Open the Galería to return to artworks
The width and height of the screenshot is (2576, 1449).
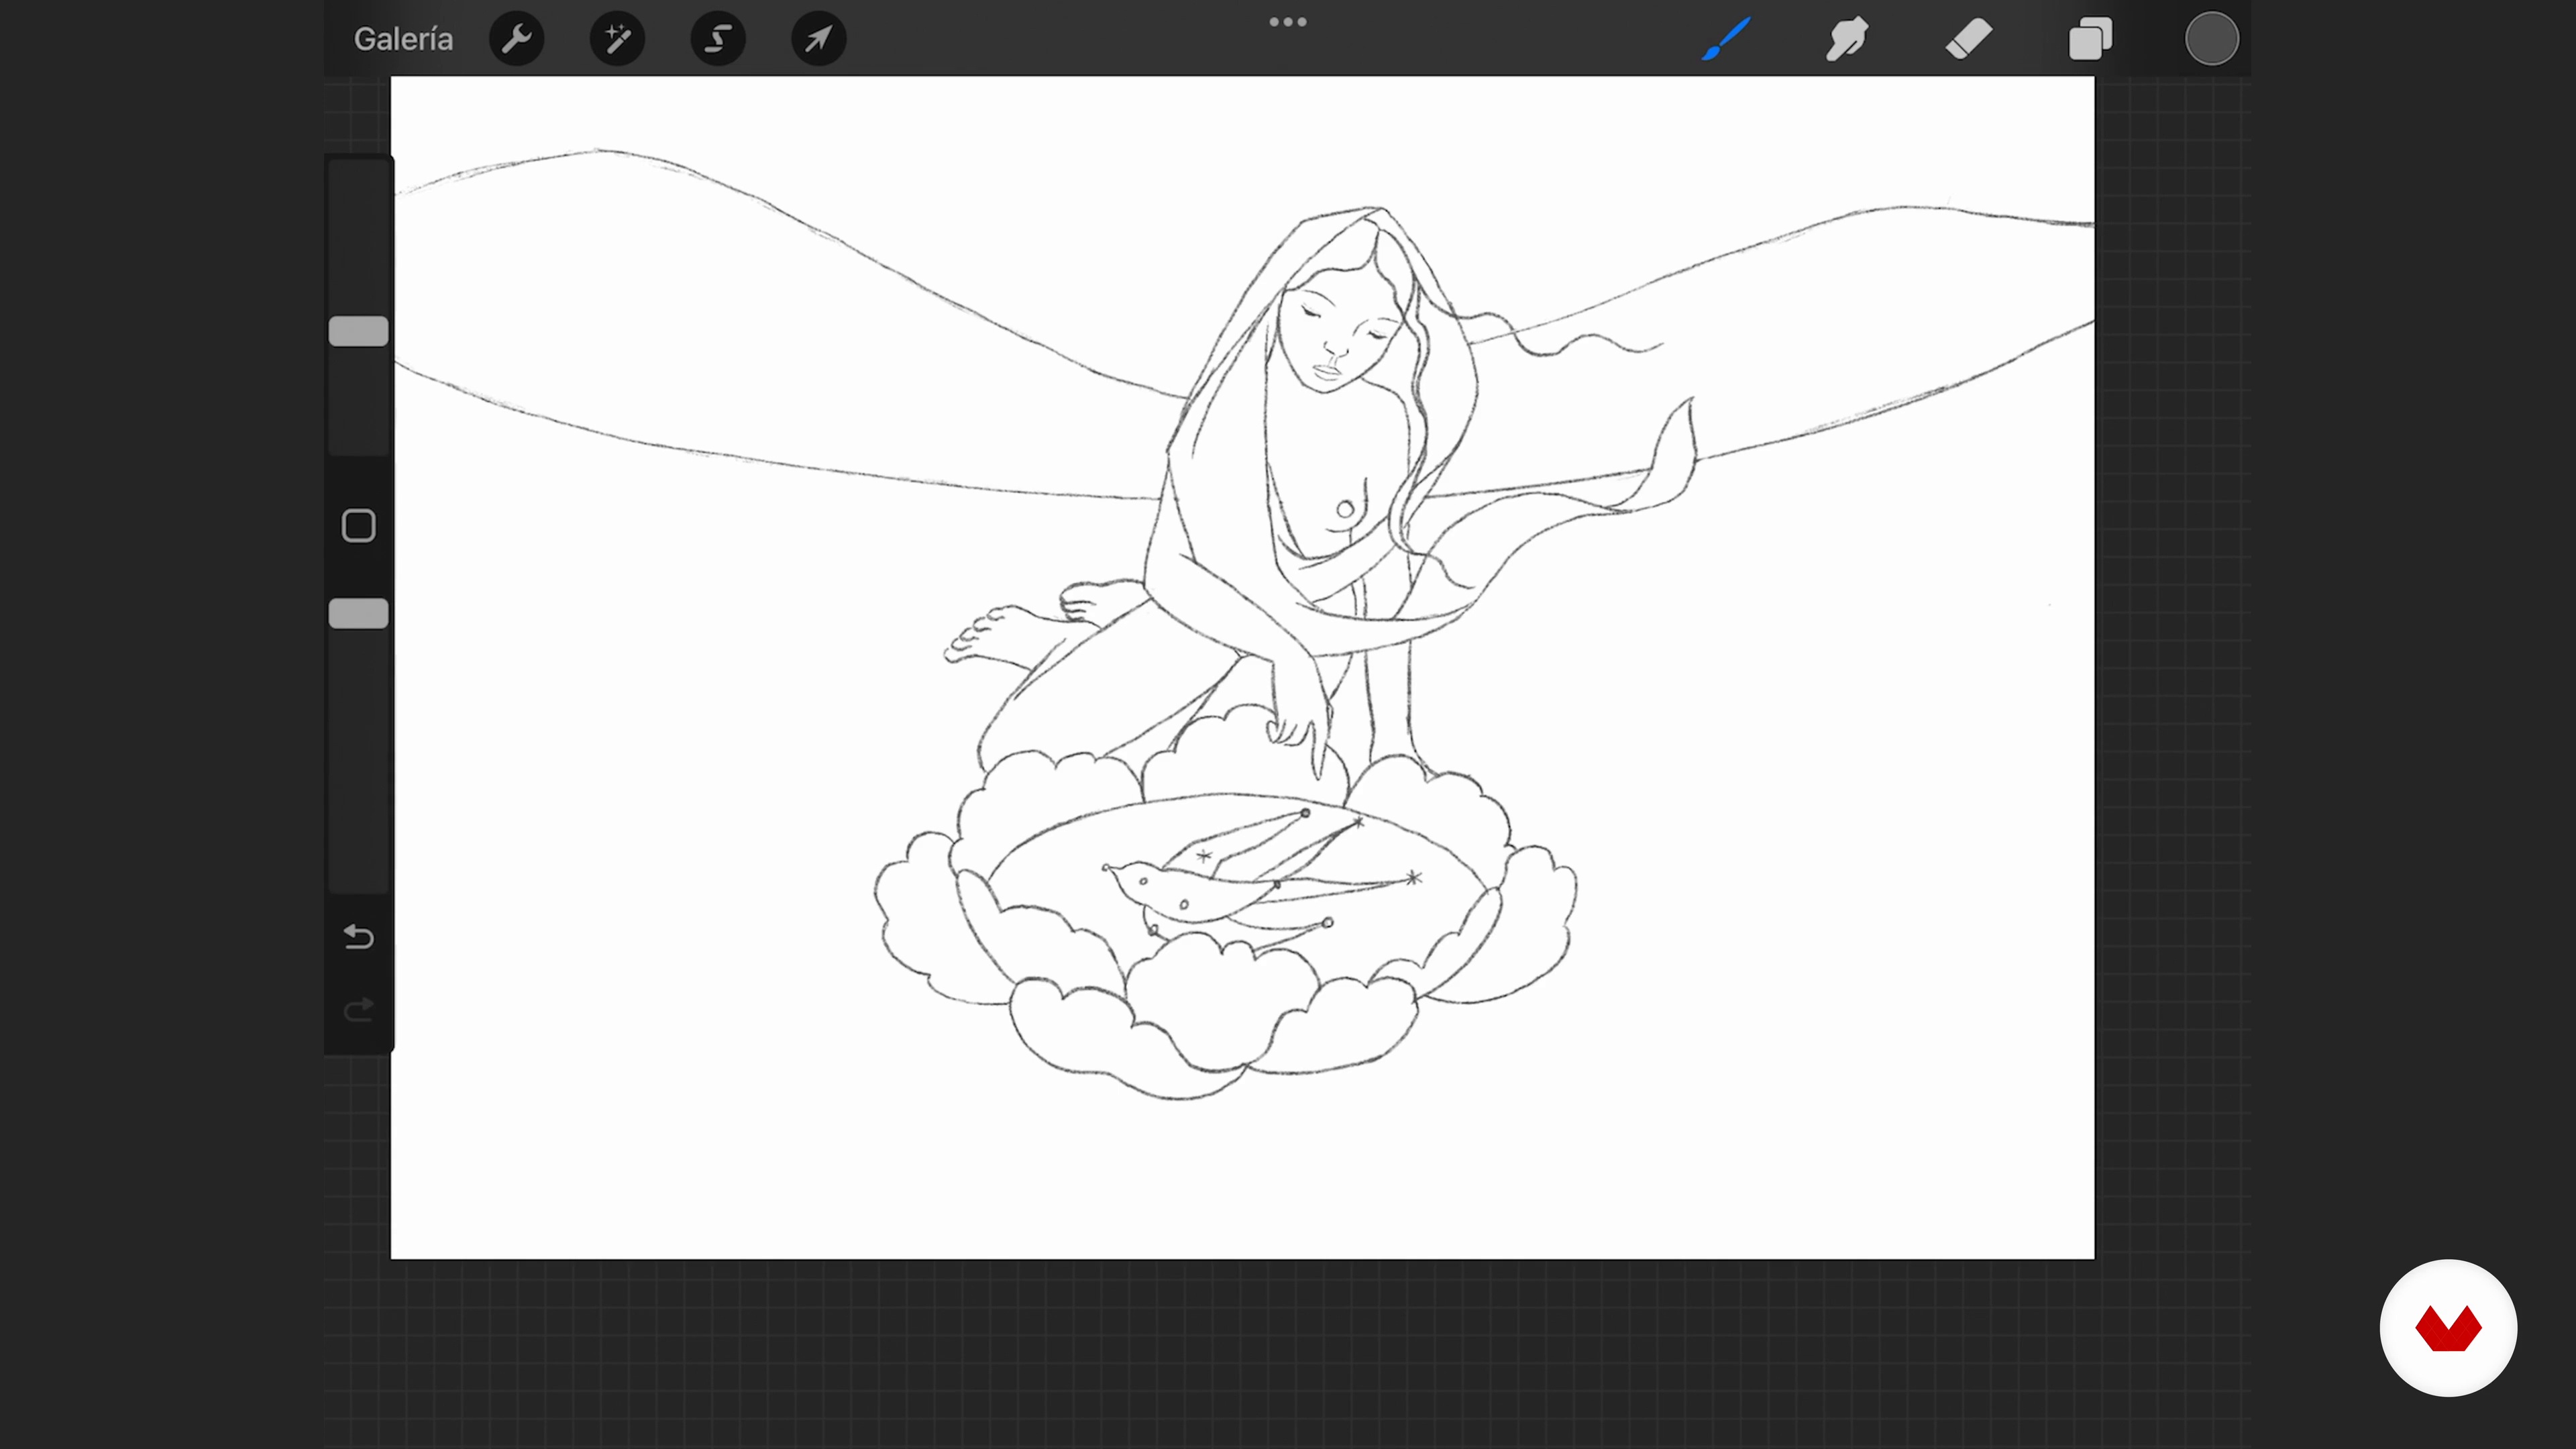403,39
